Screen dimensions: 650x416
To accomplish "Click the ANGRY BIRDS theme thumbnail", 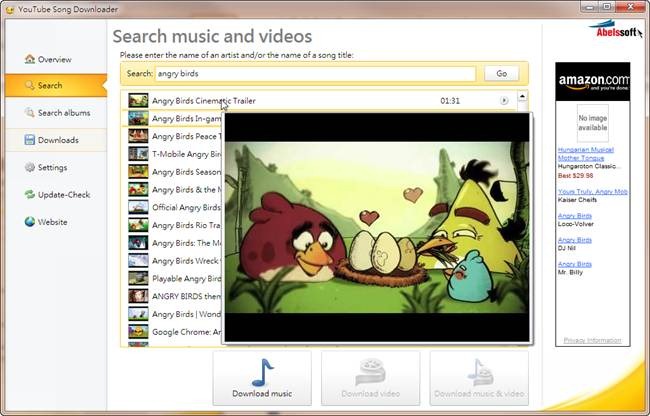I will (138, 297).
